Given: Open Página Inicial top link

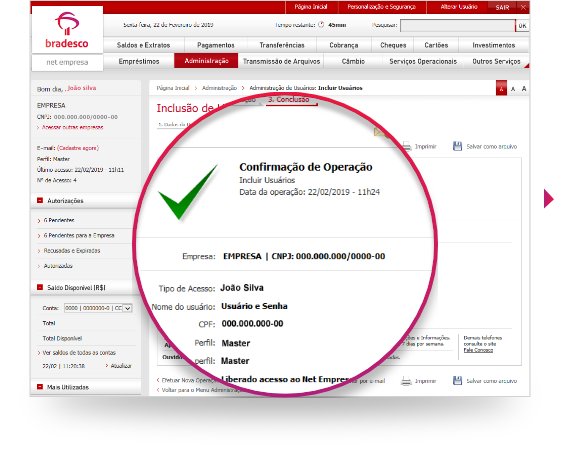Looking at the screenshot, I should click(311, 7).
